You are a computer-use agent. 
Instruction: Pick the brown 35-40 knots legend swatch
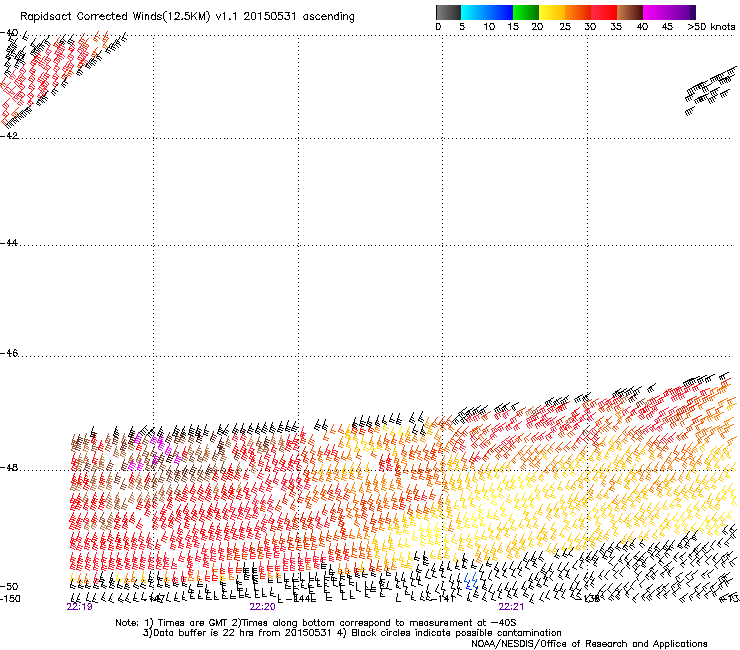click(x=630, y=12)
